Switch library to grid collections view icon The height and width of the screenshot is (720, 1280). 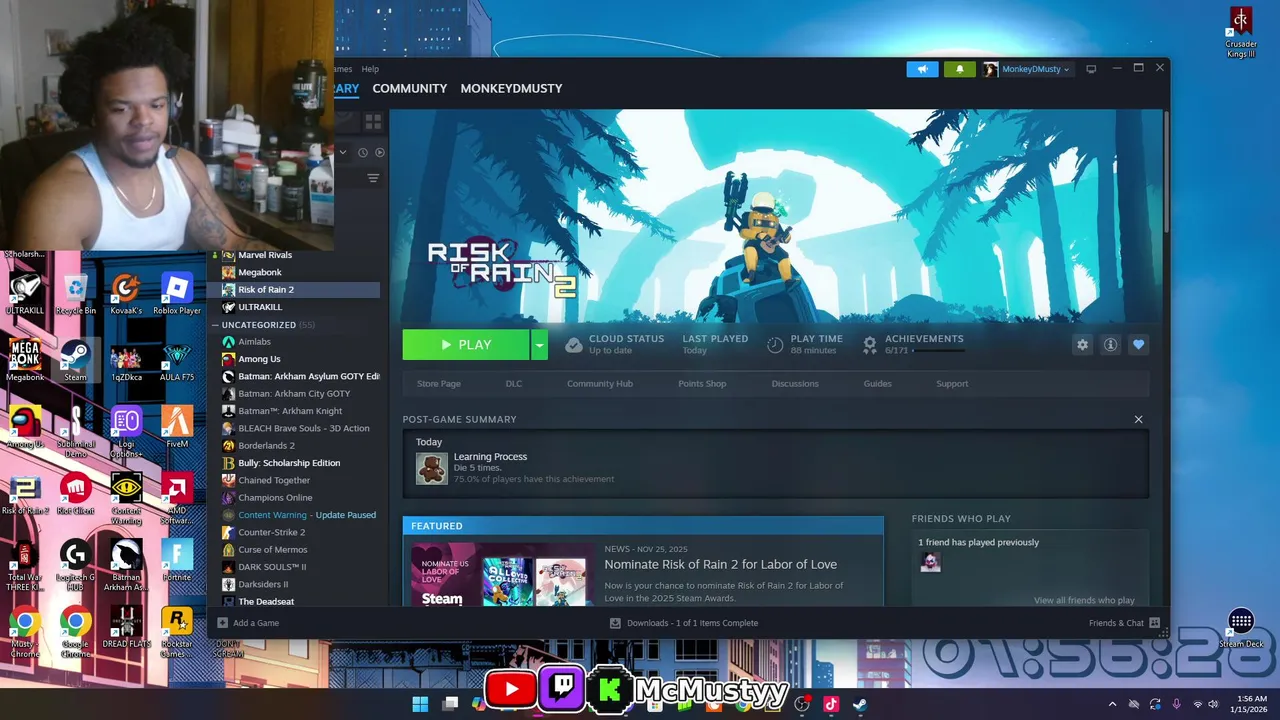click(373, 122)
